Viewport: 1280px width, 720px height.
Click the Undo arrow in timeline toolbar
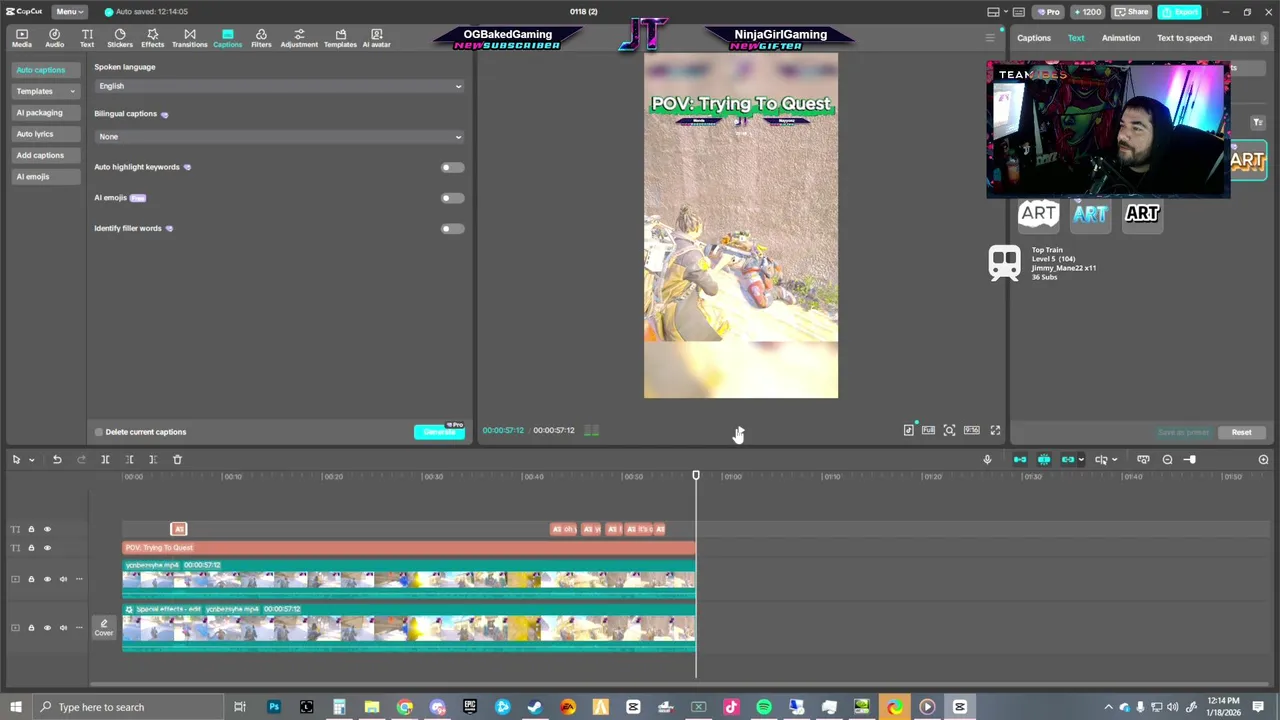(x=57, y=460)
